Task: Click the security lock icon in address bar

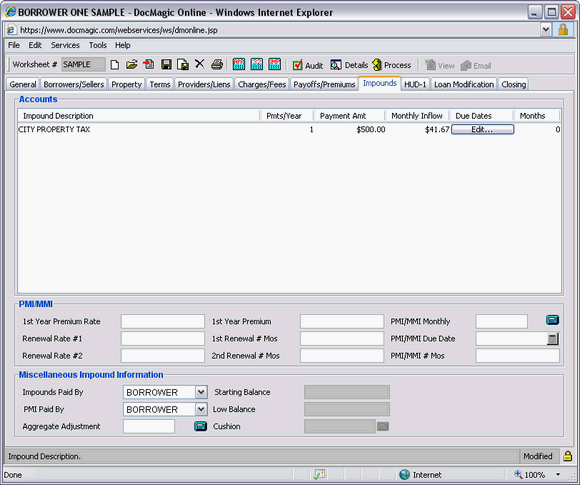Action: (563, 30)
